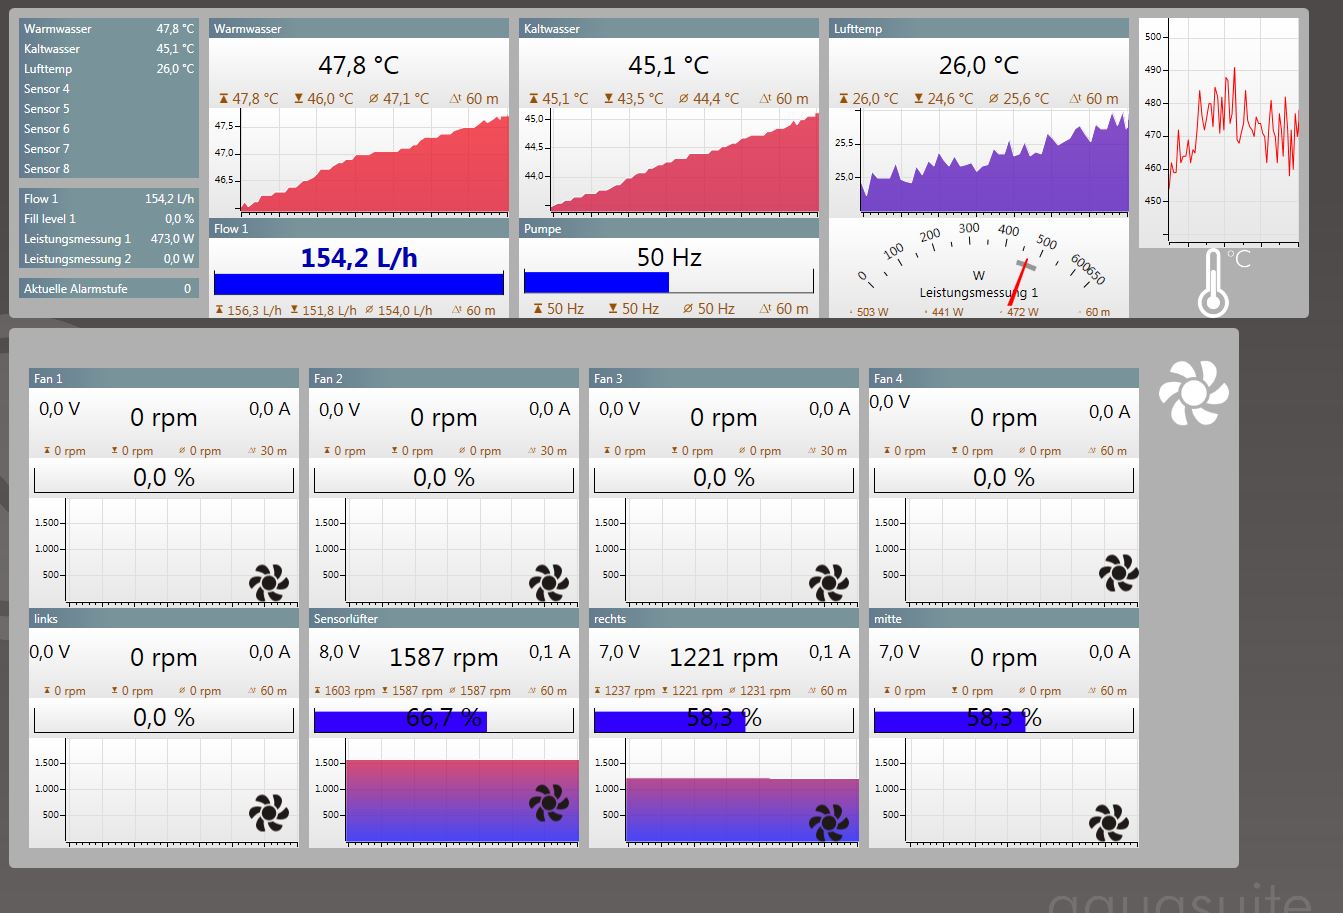This screenshot has width=1343, height=913.
Task: Click the Pumpe panel header
Action: click(669, 229)
